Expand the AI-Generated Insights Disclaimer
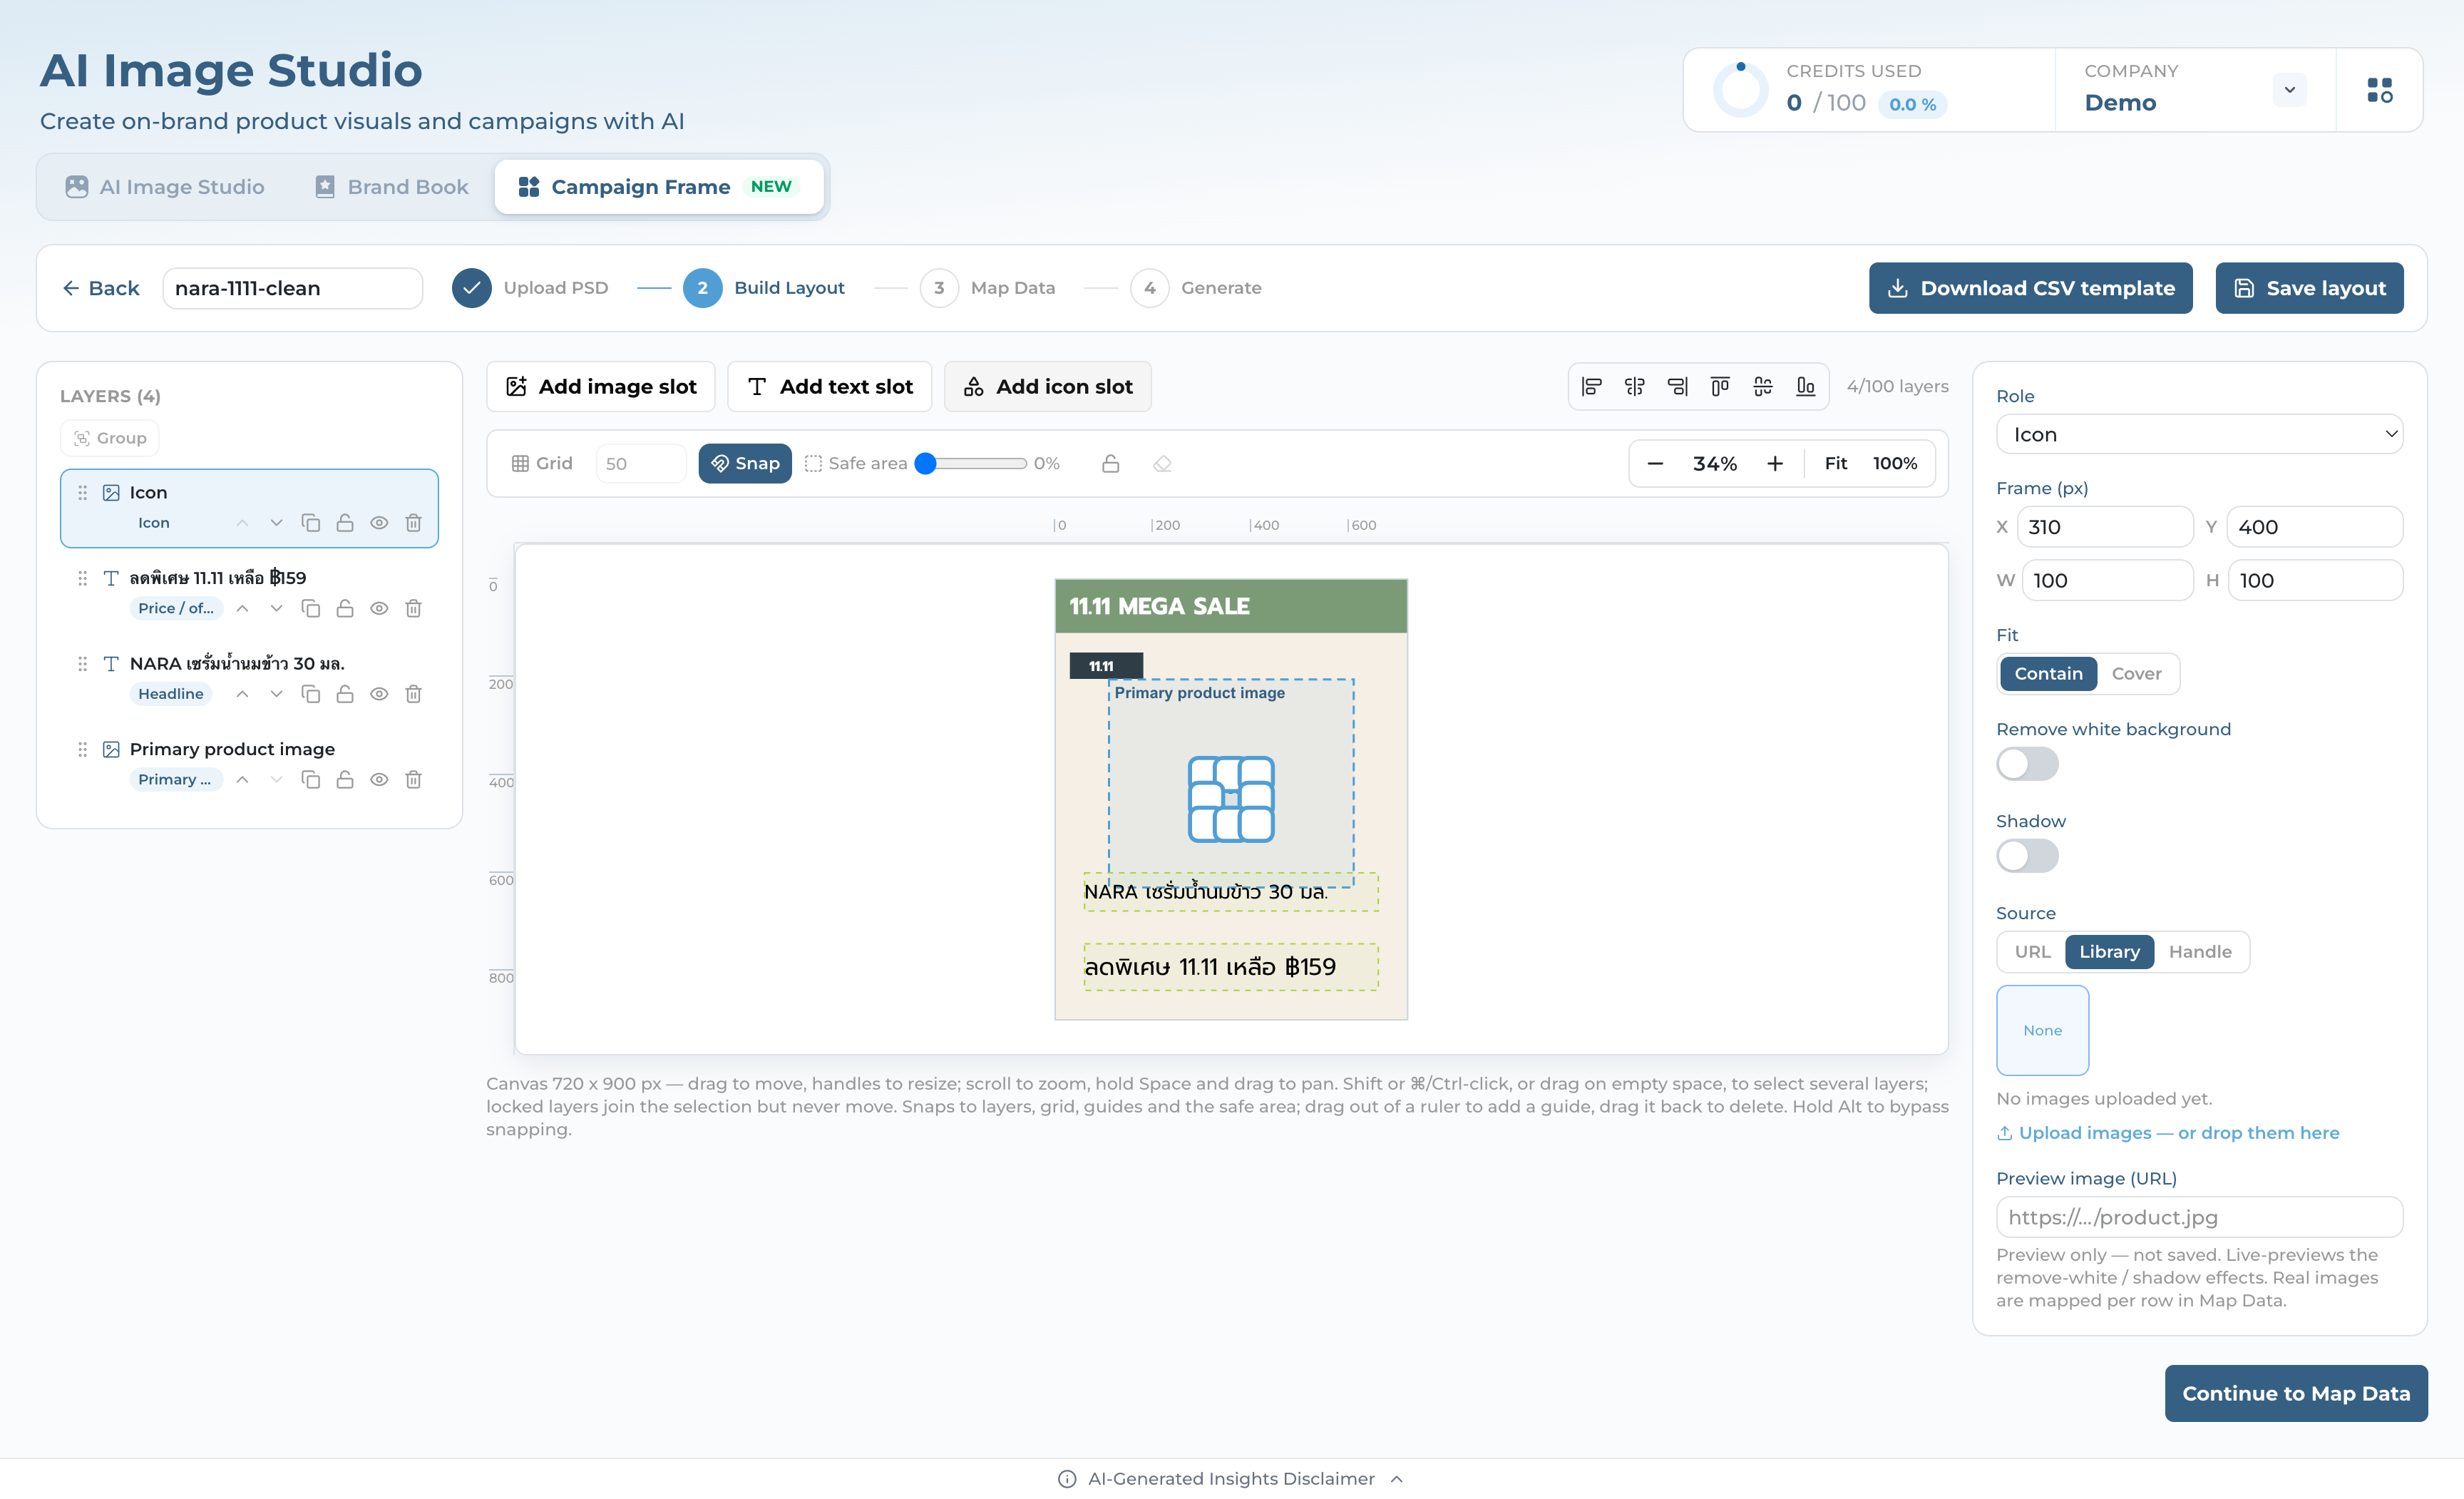Viewport: 2464px width, 1499px height. coord(1231,1479)
